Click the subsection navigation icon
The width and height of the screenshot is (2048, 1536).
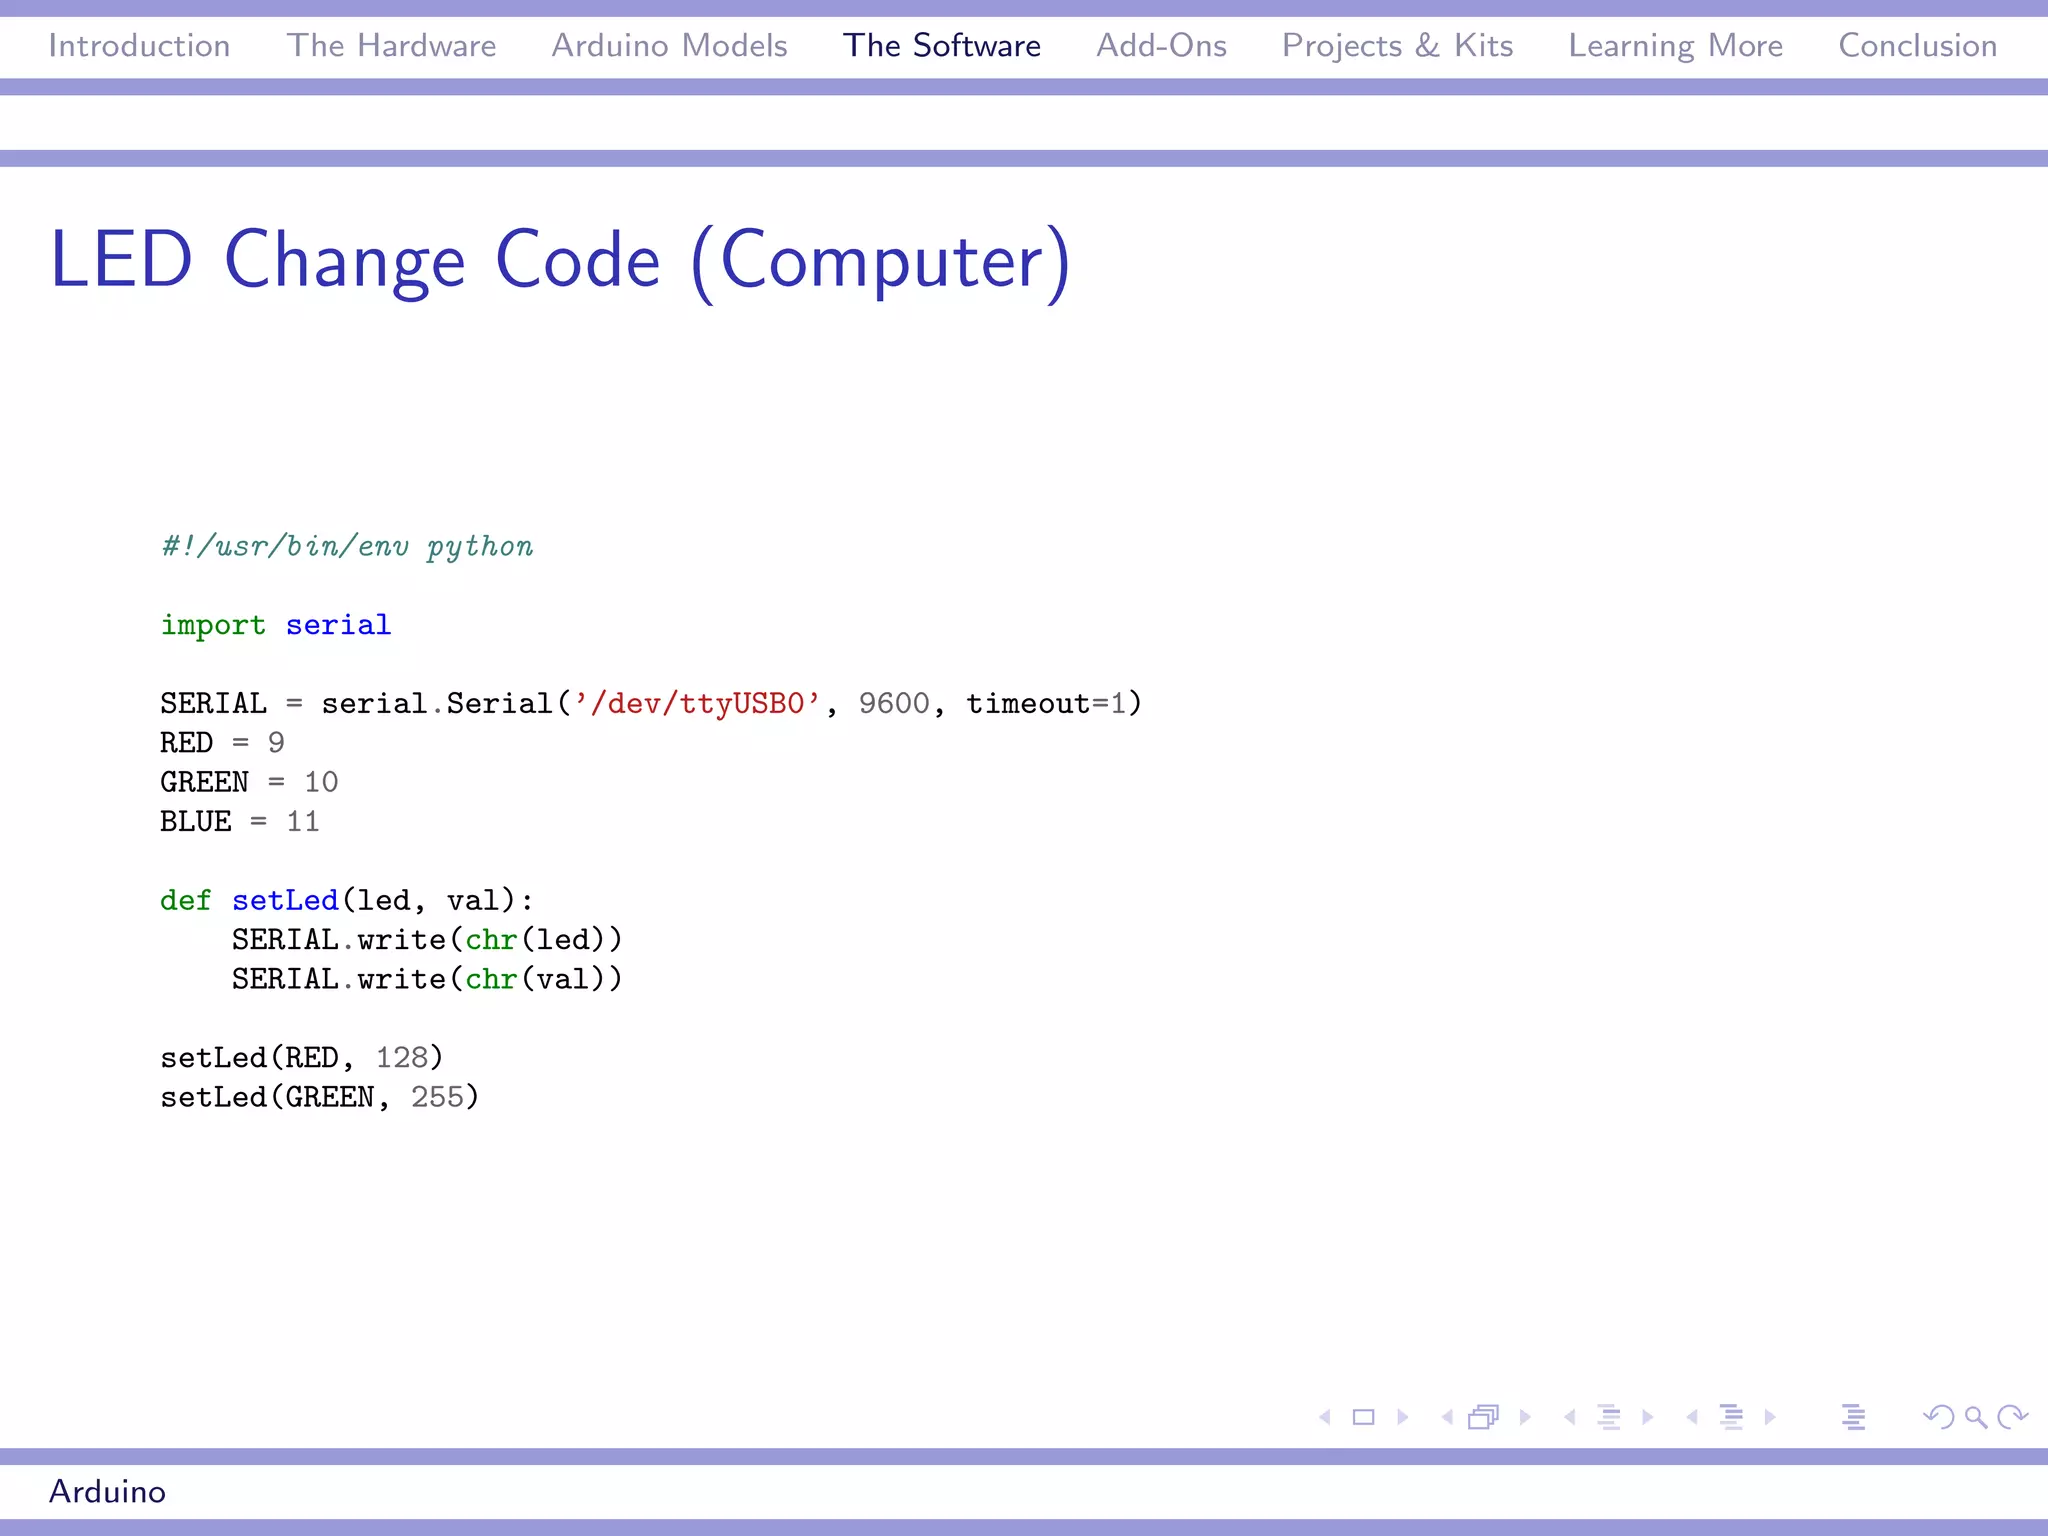coord(1609,1417)
